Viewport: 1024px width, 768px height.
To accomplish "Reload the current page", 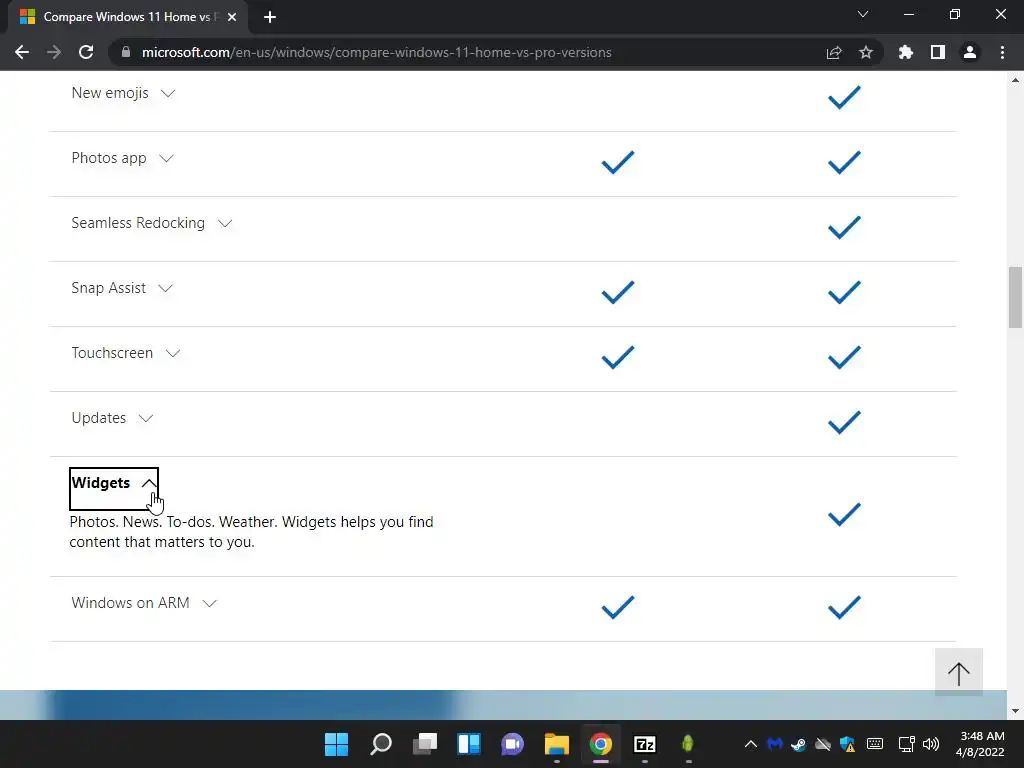I will pos(86,52).
